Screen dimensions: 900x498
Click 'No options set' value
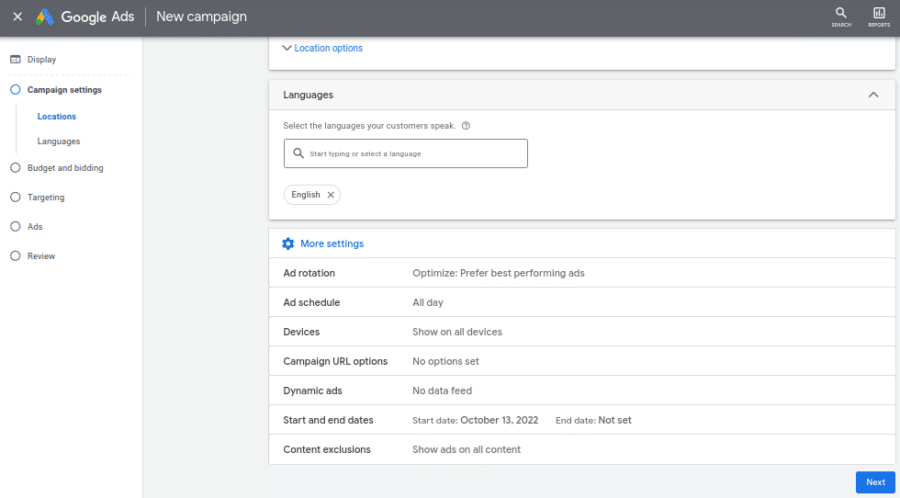click(x=445, y=361)
